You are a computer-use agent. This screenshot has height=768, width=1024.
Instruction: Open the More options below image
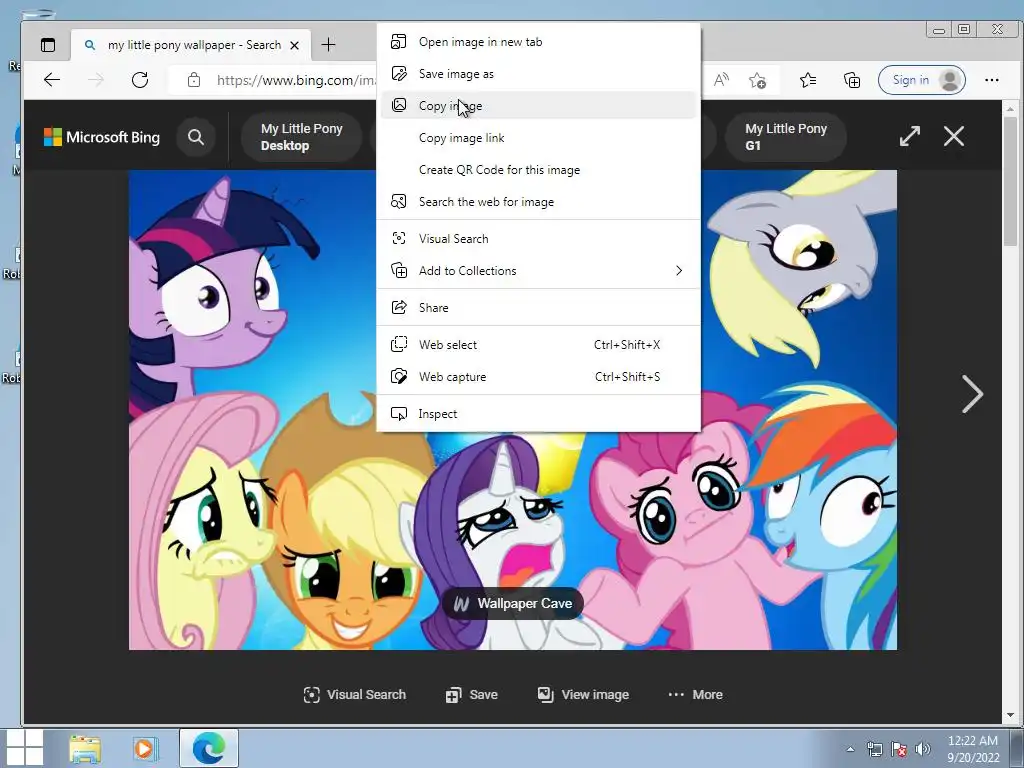696,695
